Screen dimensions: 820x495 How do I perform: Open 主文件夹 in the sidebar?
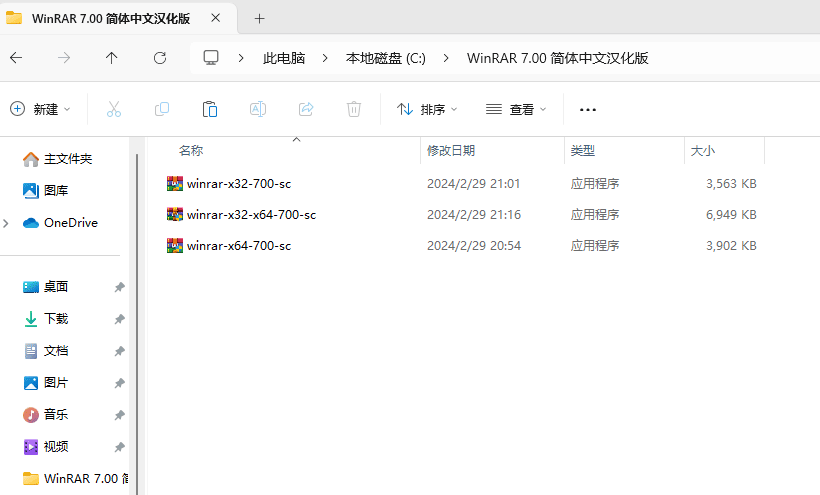coord(58,159)
